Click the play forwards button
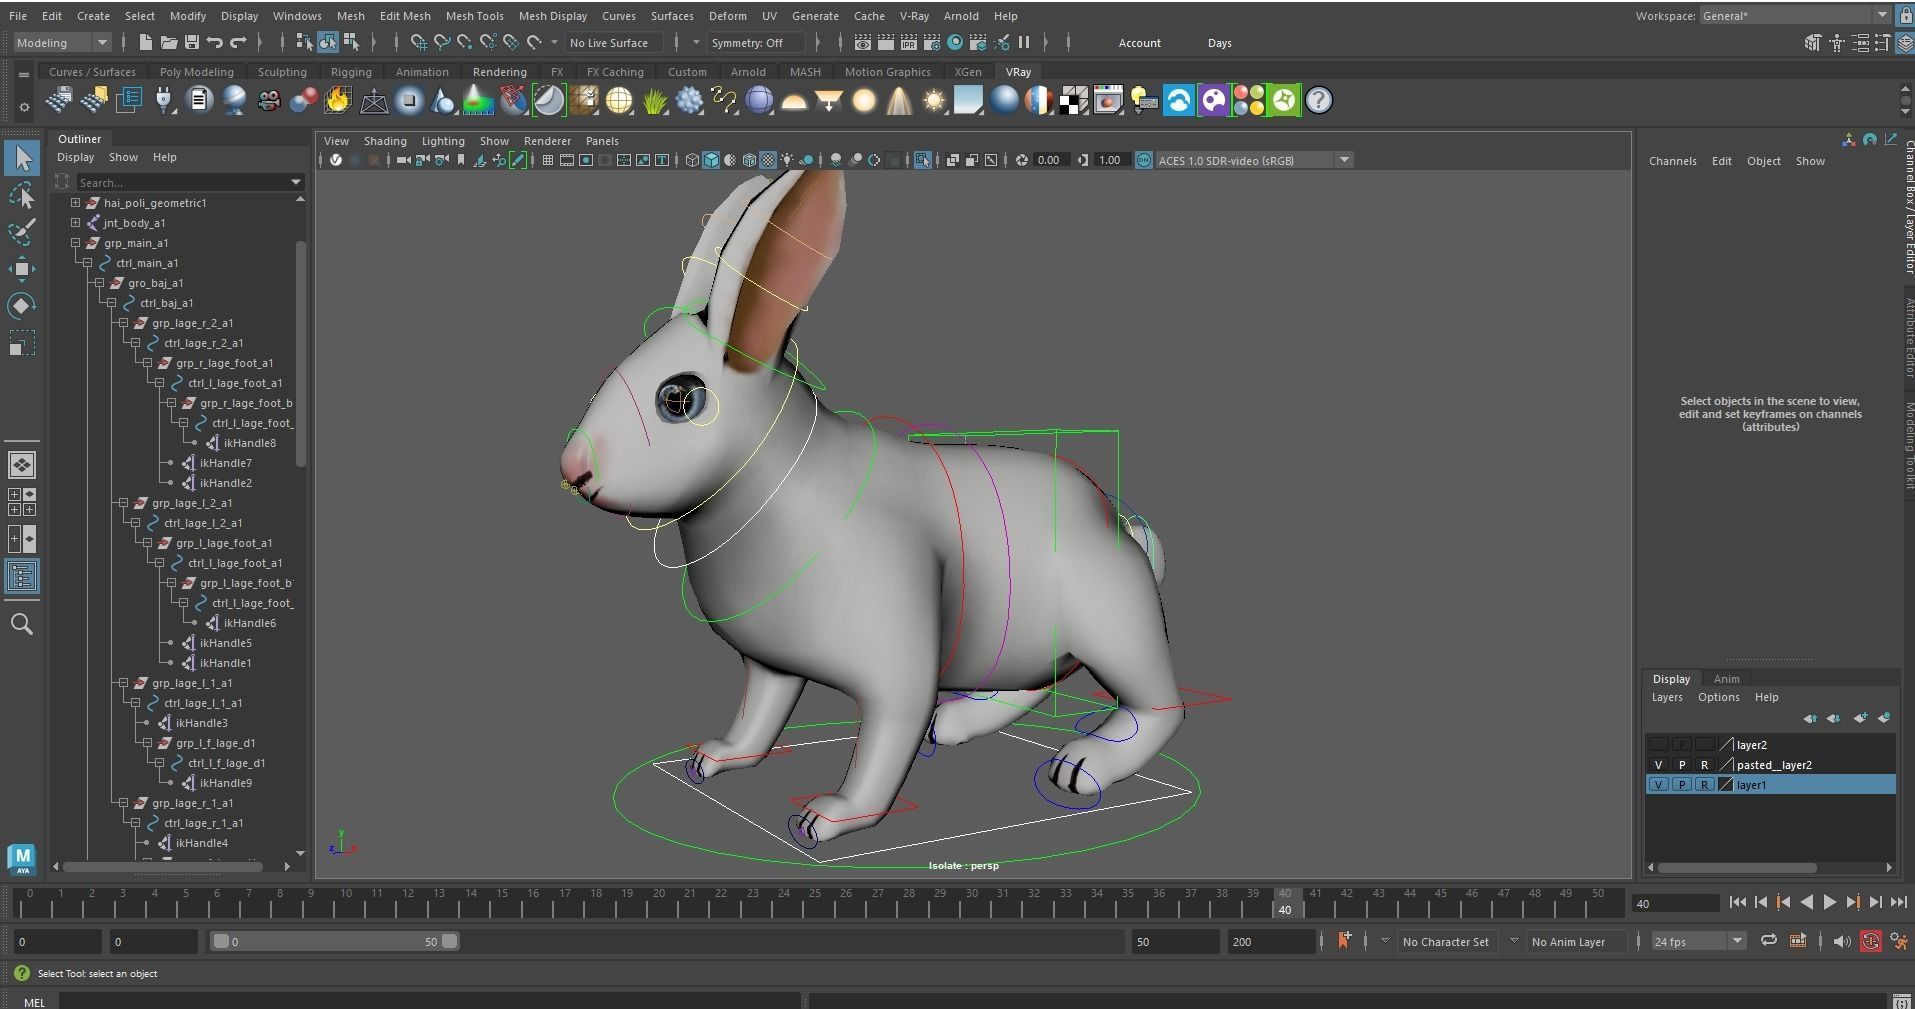Image resolution: width=1915 pixels, height=1009 pixels. (1829, 902)
